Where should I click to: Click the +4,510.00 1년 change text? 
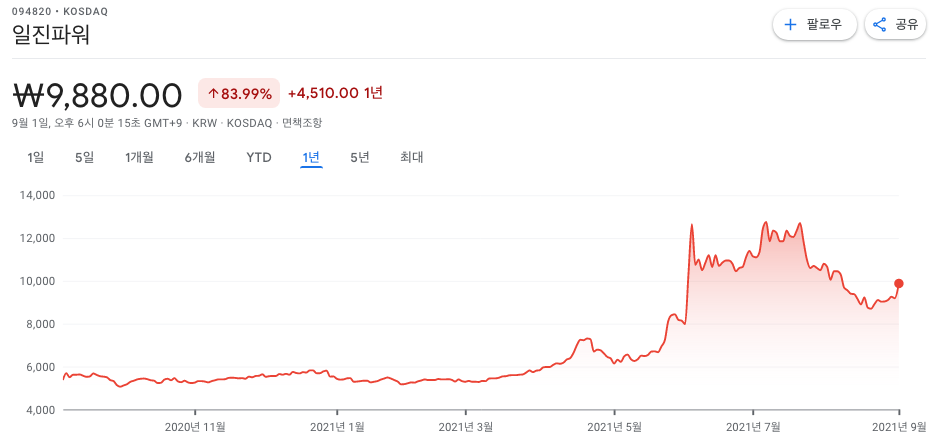click(x=335, y=93)
